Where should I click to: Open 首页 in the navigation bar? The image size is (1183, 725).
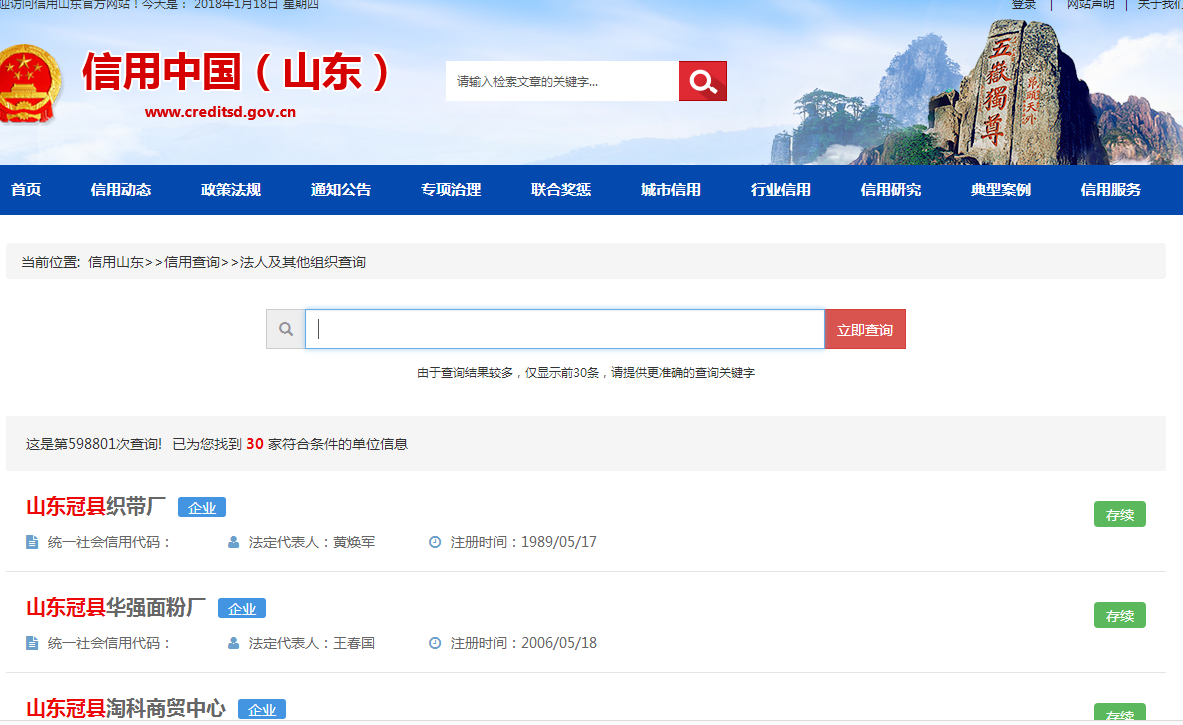point(26,189)
